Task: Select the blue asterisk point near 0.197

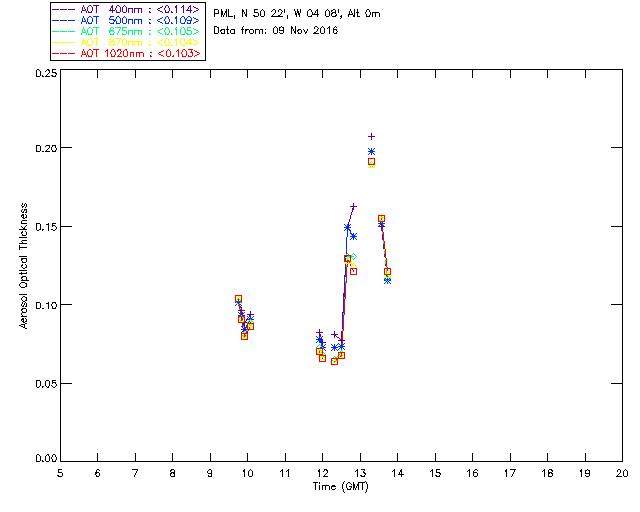Action: [371, 151]
